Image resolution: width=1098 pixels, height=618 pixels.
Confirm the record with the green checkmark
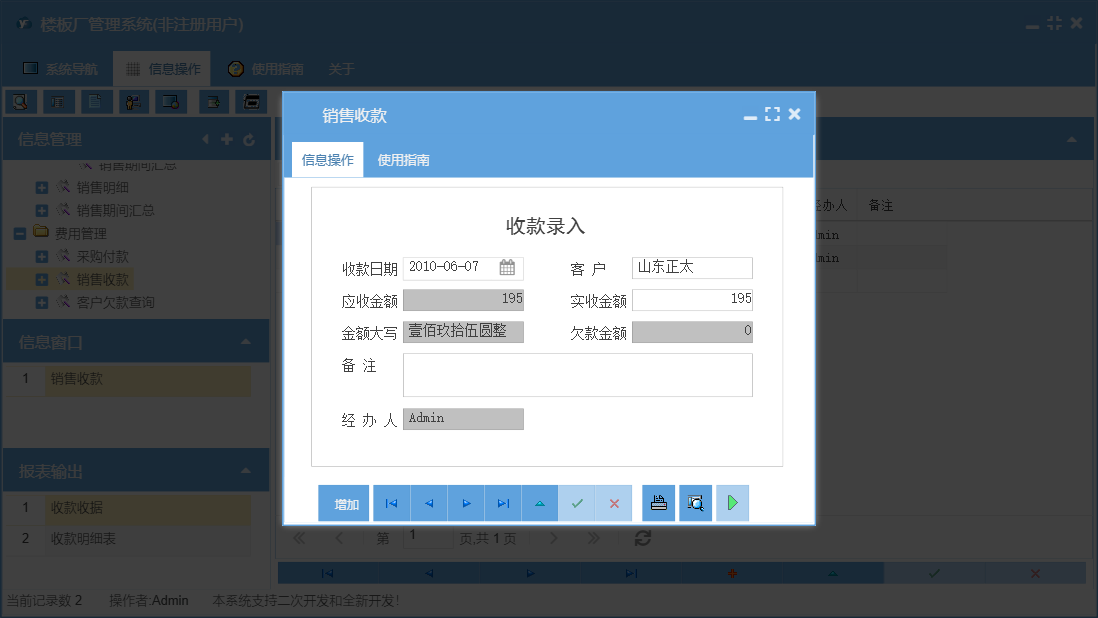pos(578,503)
